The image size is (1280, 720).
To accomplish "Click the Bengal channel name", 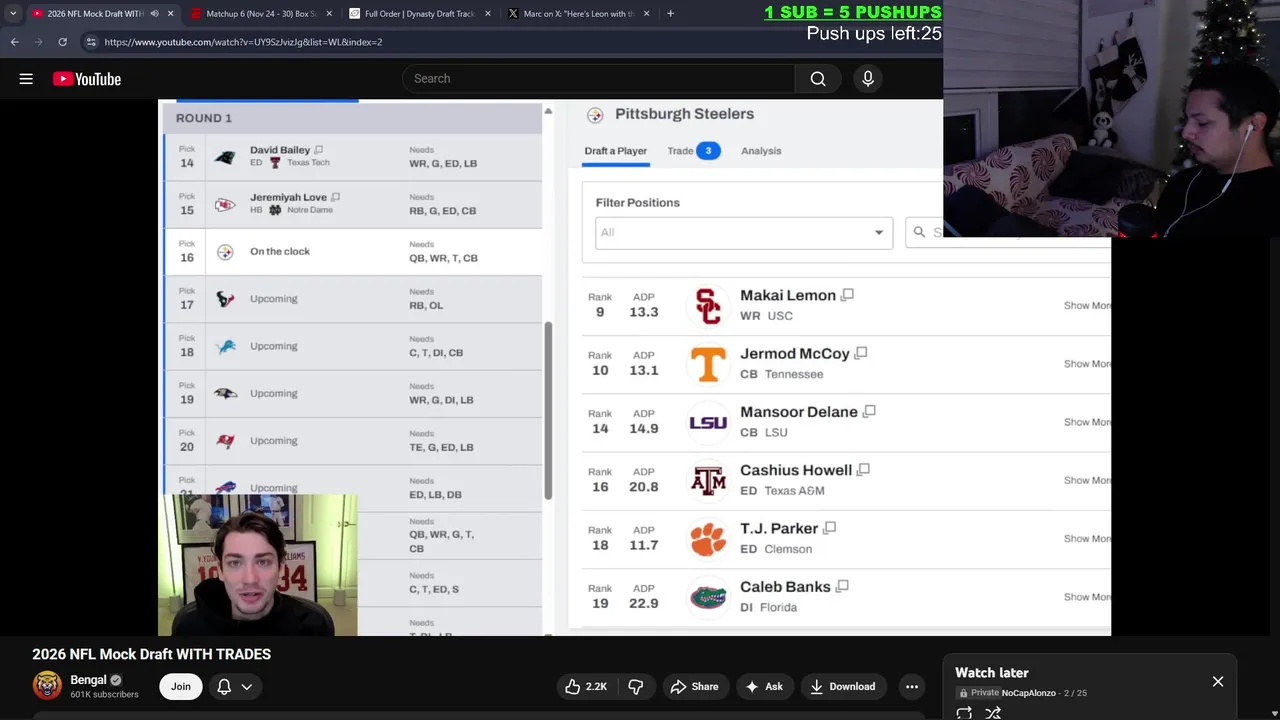I will [88, 680].
